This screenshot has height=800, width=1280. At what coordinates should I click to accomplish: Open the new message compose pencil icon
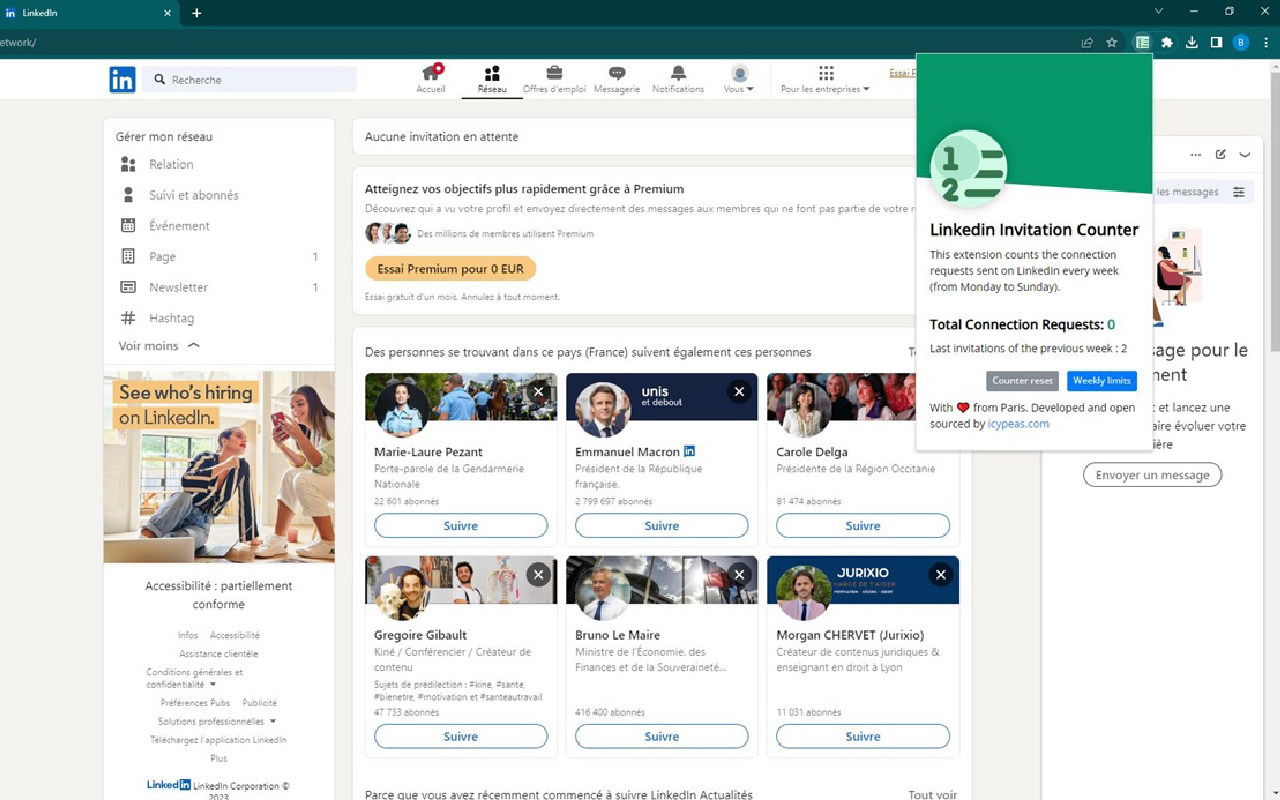(x=1220, y=154)
